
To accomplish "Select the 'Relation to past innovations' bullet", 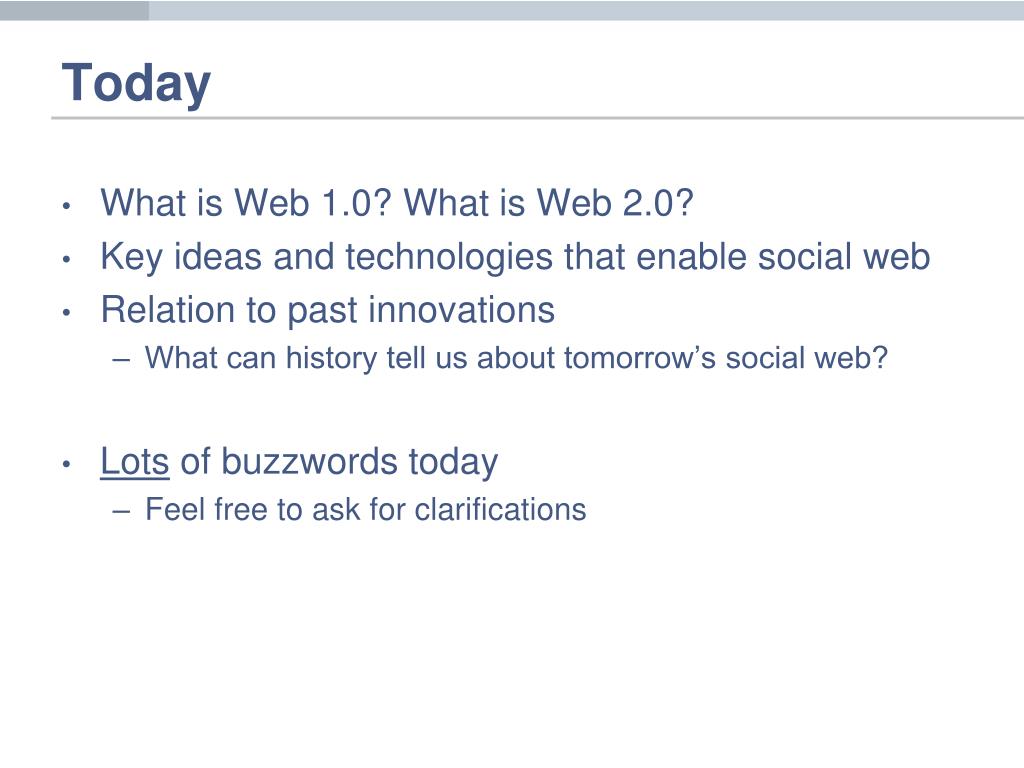I will pos(328,310).
